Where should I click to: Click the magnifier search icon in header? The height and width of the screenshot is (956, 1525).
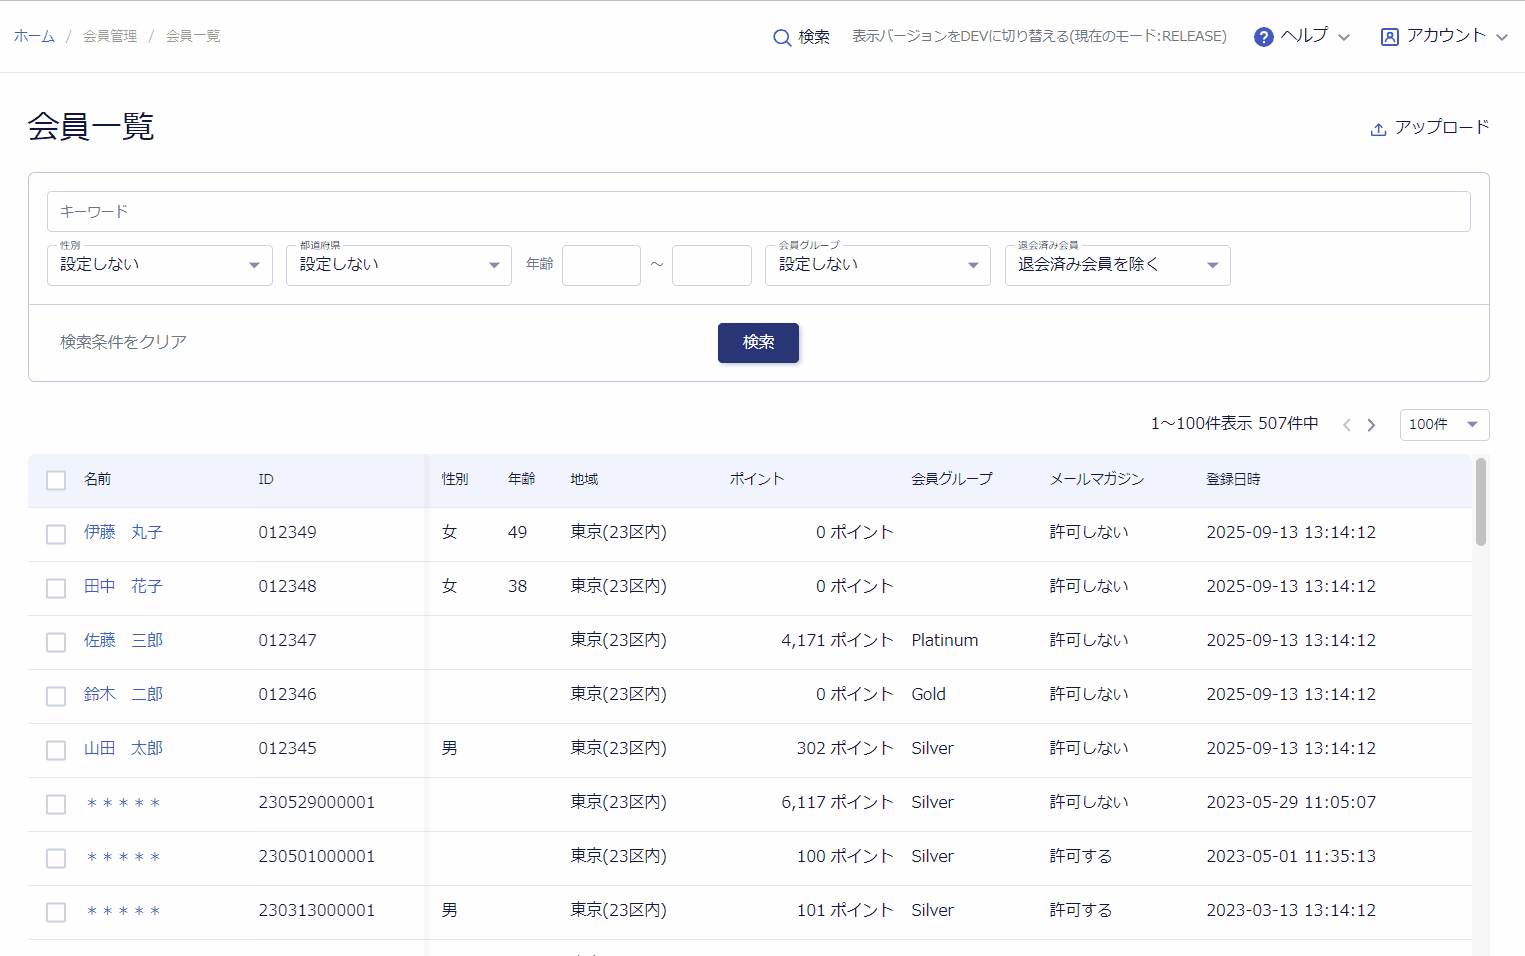(x=782, y=38)
